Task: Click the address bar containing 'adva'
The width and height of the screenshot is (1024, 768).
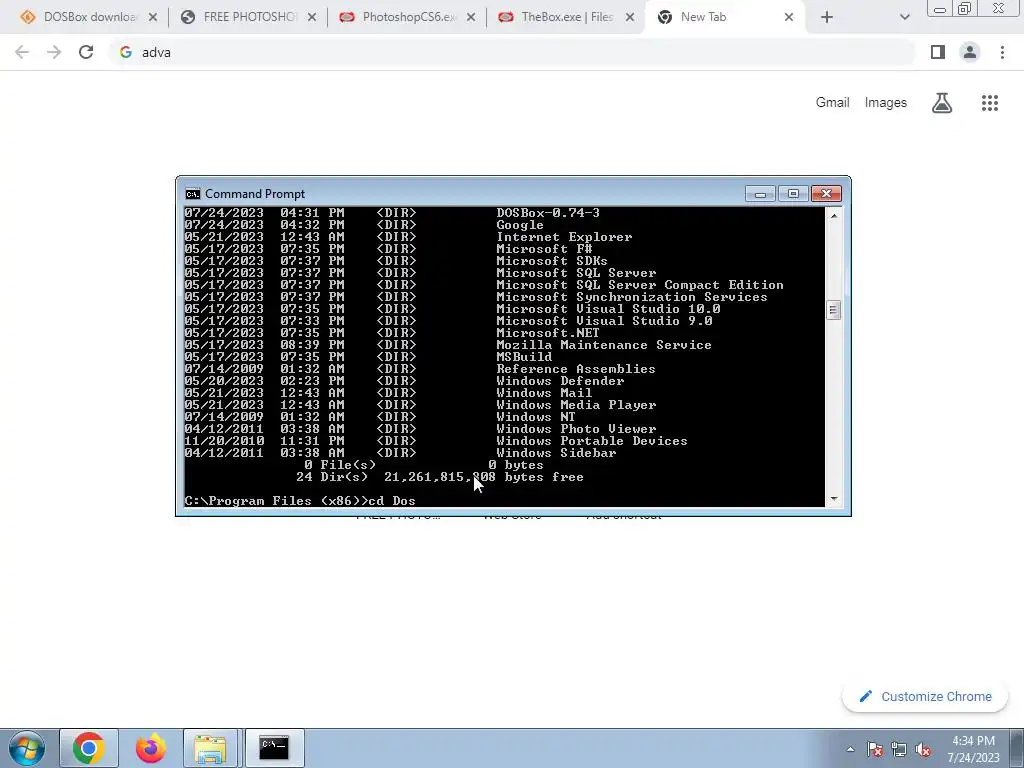Action: (x=512, y=52)
